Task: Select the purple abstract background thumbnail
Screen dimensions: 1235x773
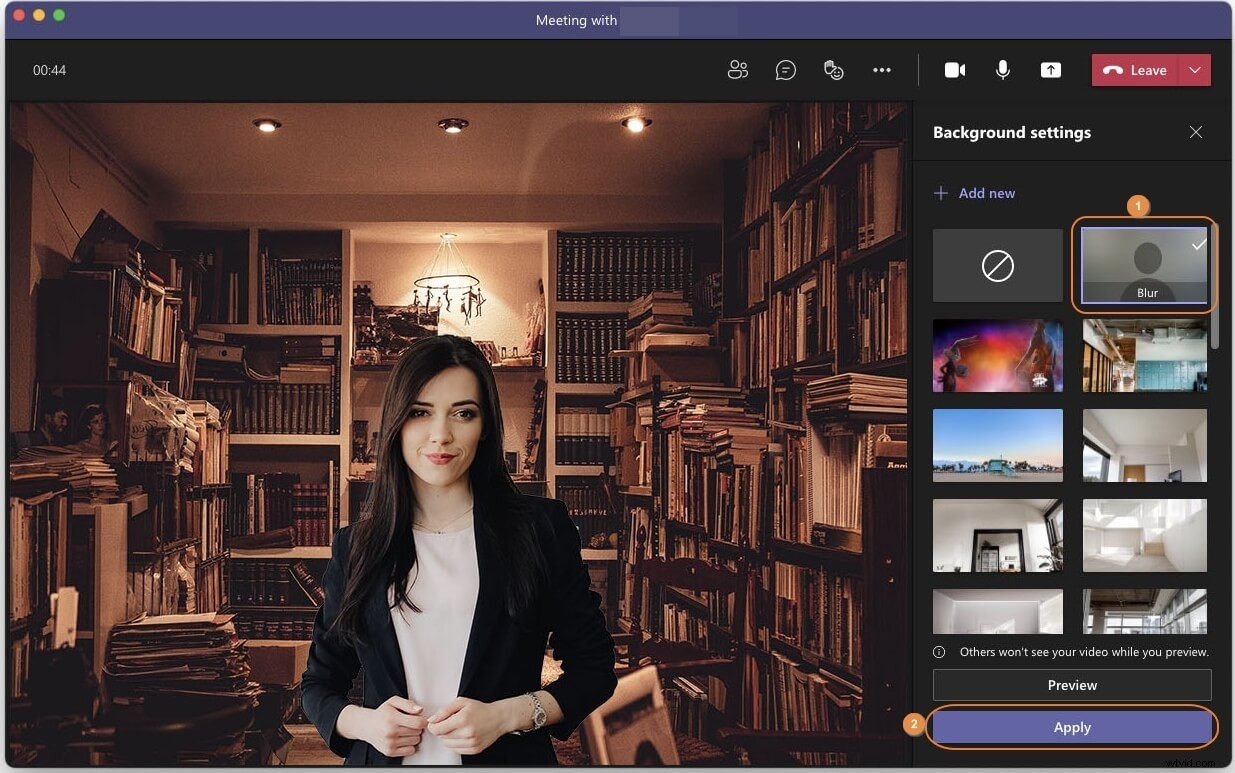Action: pos(997,355)
